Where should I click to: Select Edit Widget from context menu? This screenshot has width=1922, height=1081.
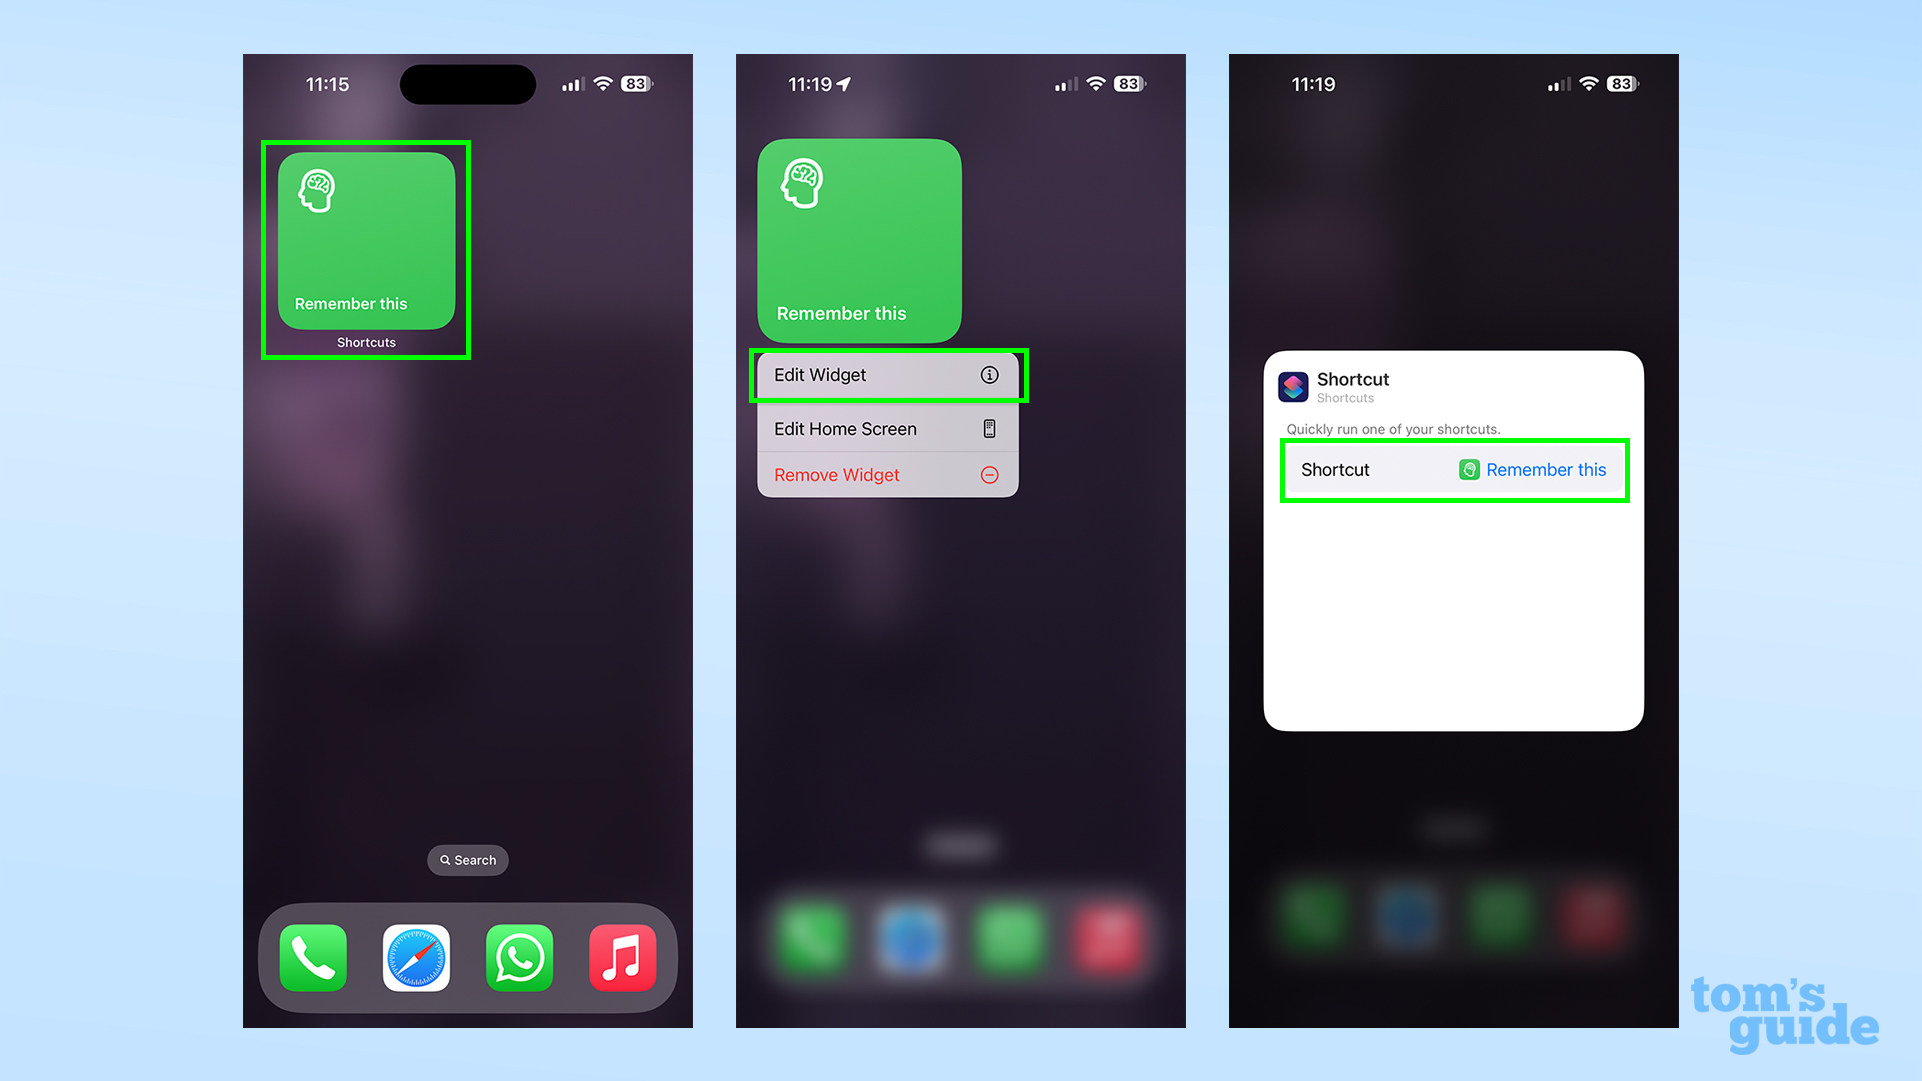pyautogui.click(x=886, y=375)
